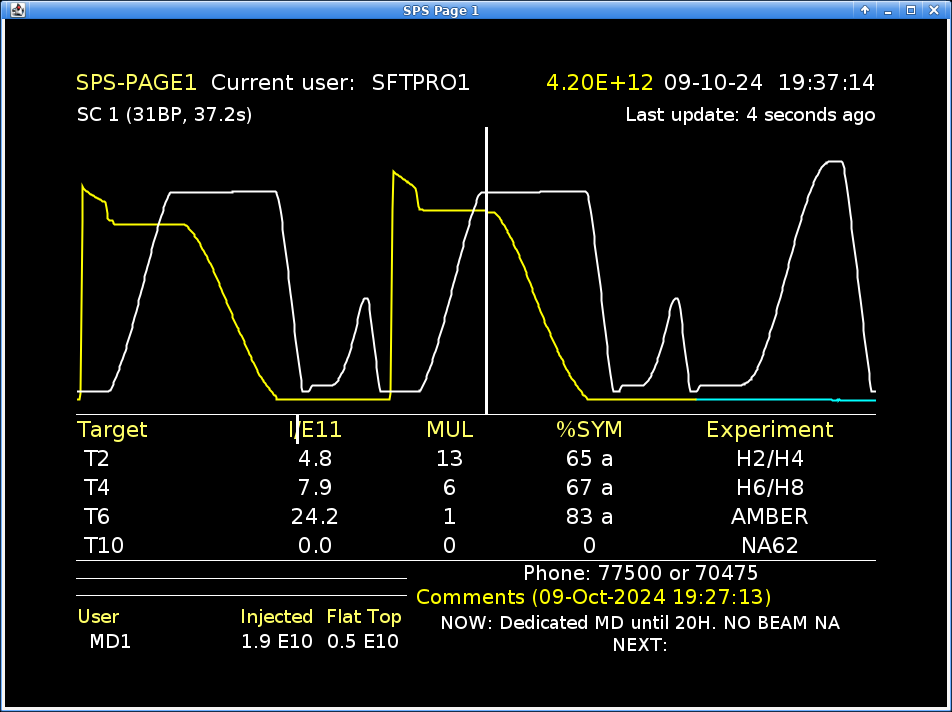Image resolution: width=952 pixels, height=712 pixels.
Task: Click the %SYM column header
Action: 589,430
